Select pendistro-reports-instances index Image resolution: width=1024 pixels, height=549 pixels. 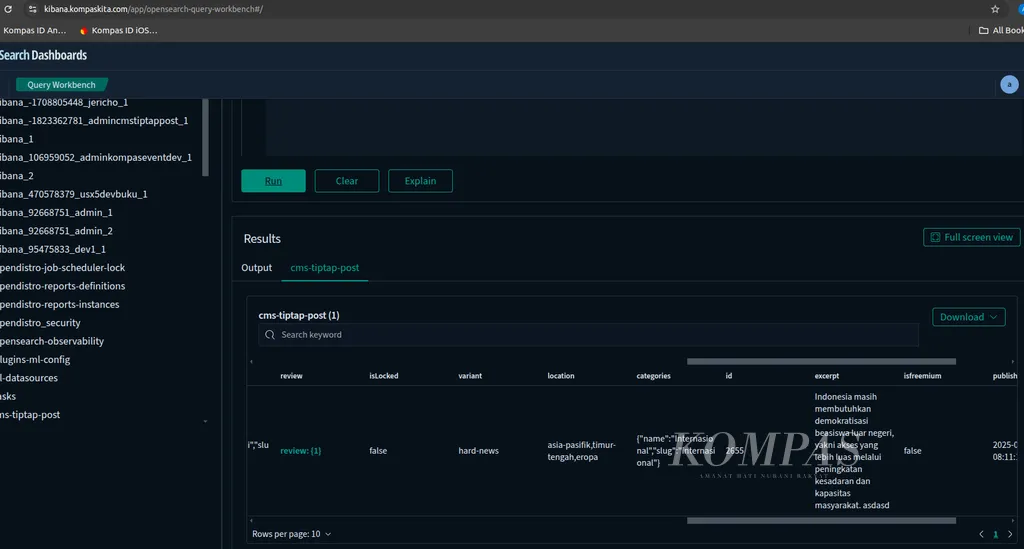coord(59,304)
